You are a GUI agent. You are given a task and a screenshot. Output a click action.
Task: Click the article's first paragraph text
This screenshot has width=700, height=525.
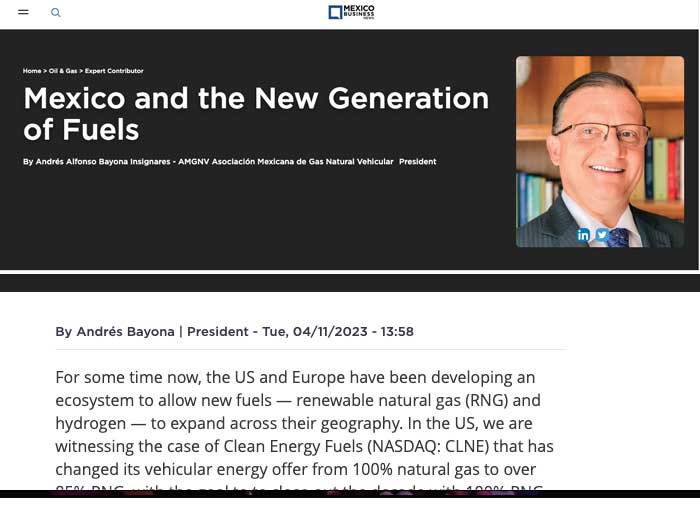point(304,429)
